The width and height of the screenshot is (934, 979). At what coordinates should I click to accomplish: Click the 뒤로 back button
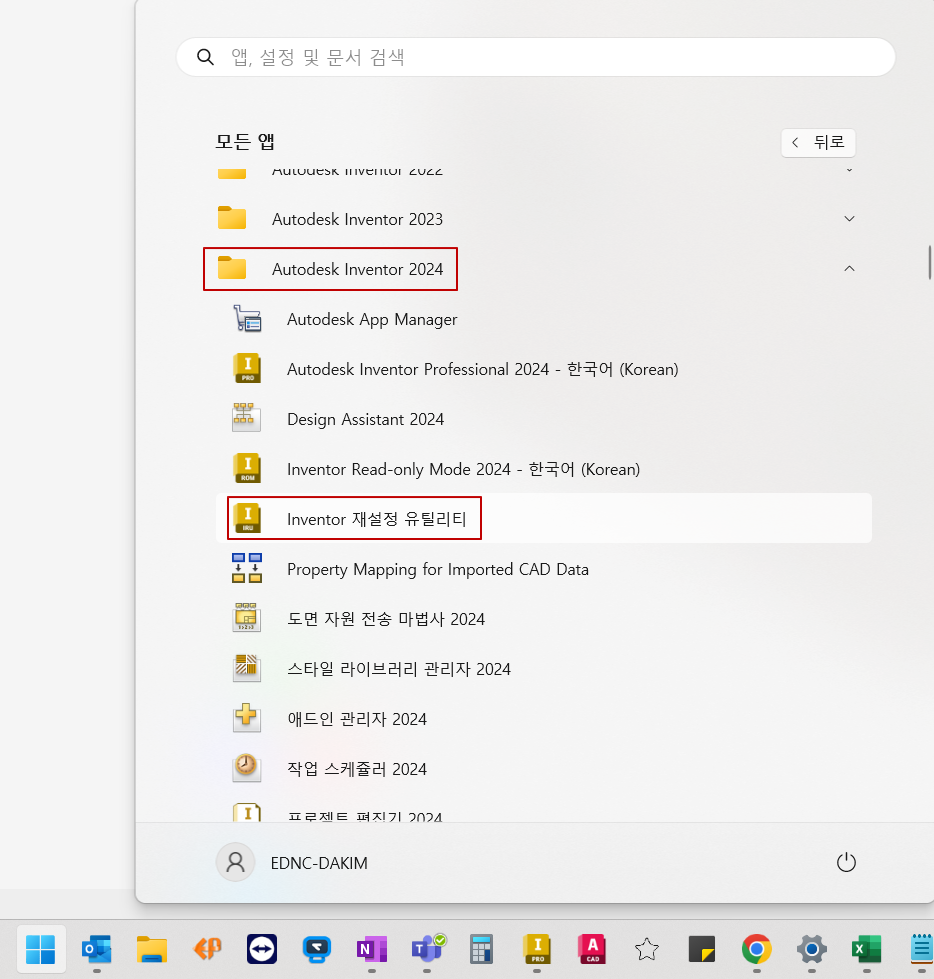[818, 142]
